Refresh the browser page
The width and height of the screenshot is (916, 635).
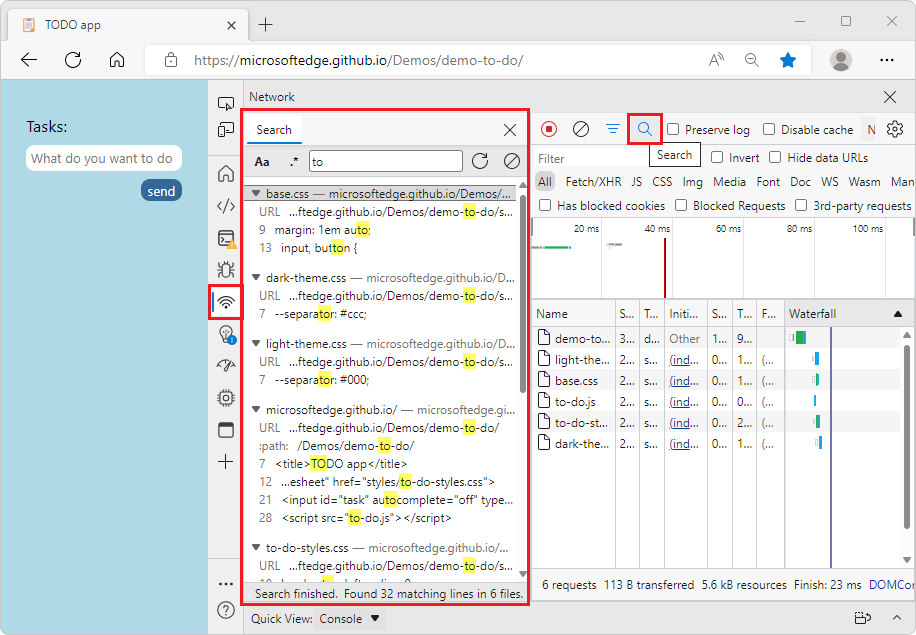click(73, 60)
